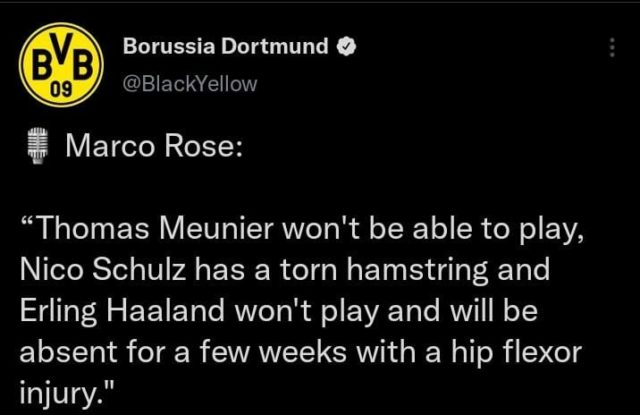This screenshot has width=640, height=415.
Task: Click the word "absent" in tweet
Action: (69, 352)
